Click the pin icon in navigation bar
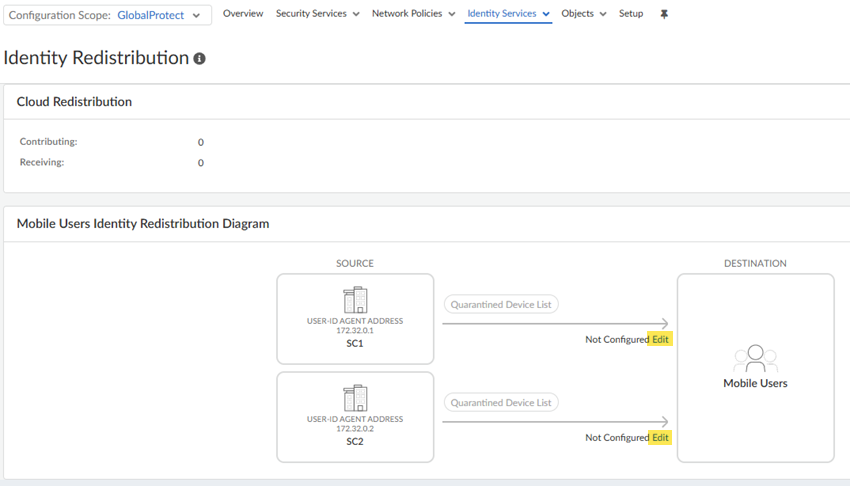 (x=665, y=14)
